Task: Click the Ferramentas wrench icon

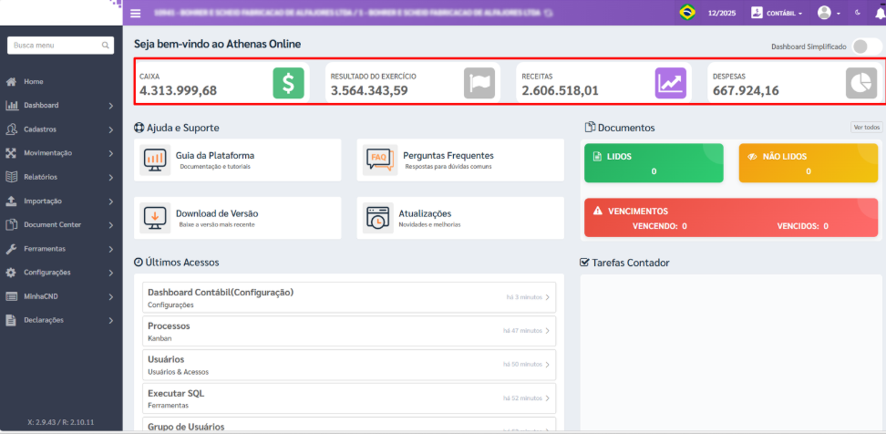Action: tap(11, 249)
